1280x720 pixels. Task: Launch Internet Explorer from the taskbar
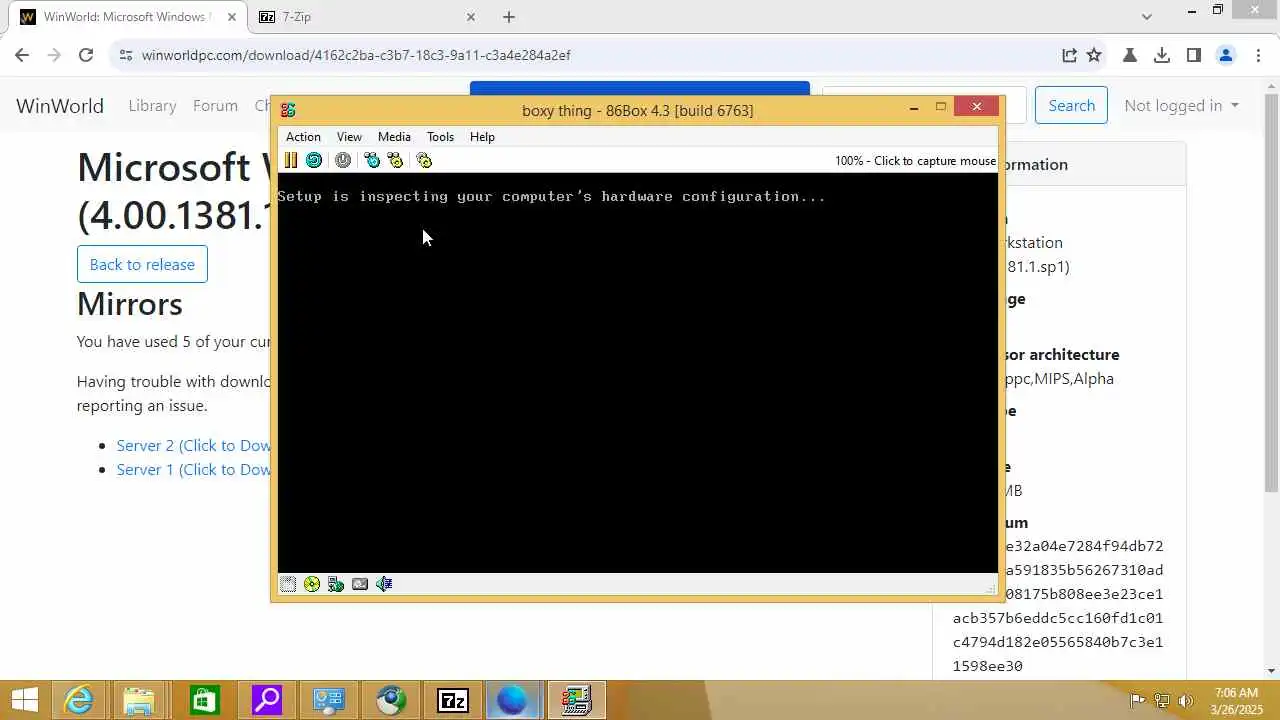[x=79, y=701]
